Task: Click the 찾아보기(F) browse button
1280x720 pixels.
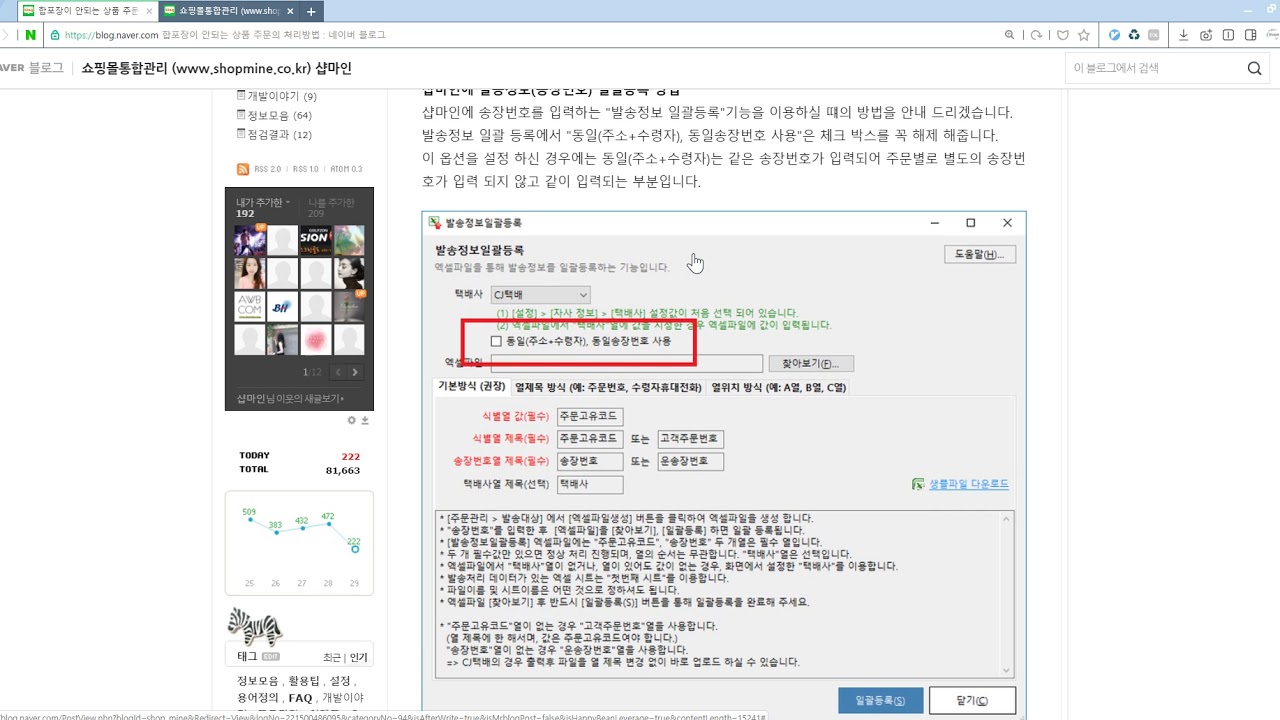Action: click(x=811, y=363)
